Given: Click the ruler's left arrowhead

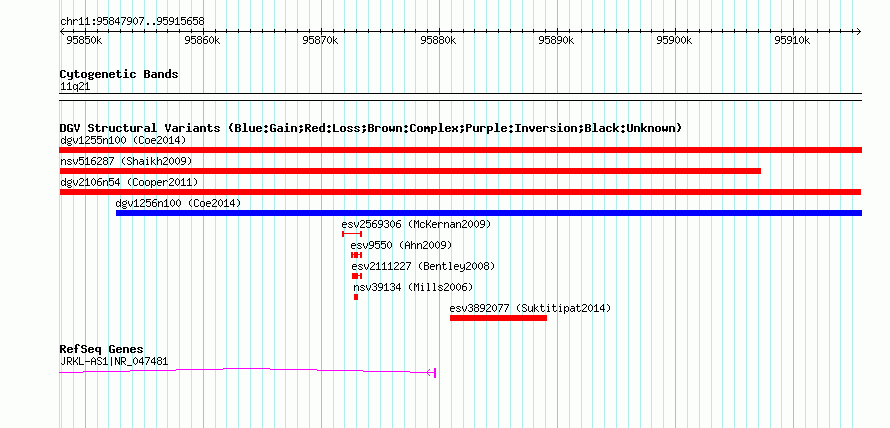Looking at the screenshot, I should pyautogui.click(x=62, y=31).
